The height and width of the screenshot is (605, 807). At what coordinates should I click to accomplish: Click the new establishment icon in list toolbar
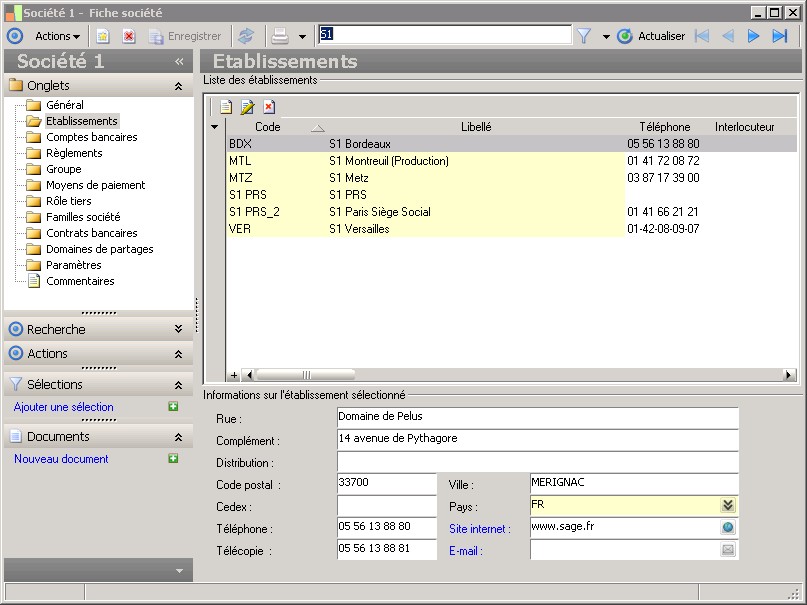(226, 107)
